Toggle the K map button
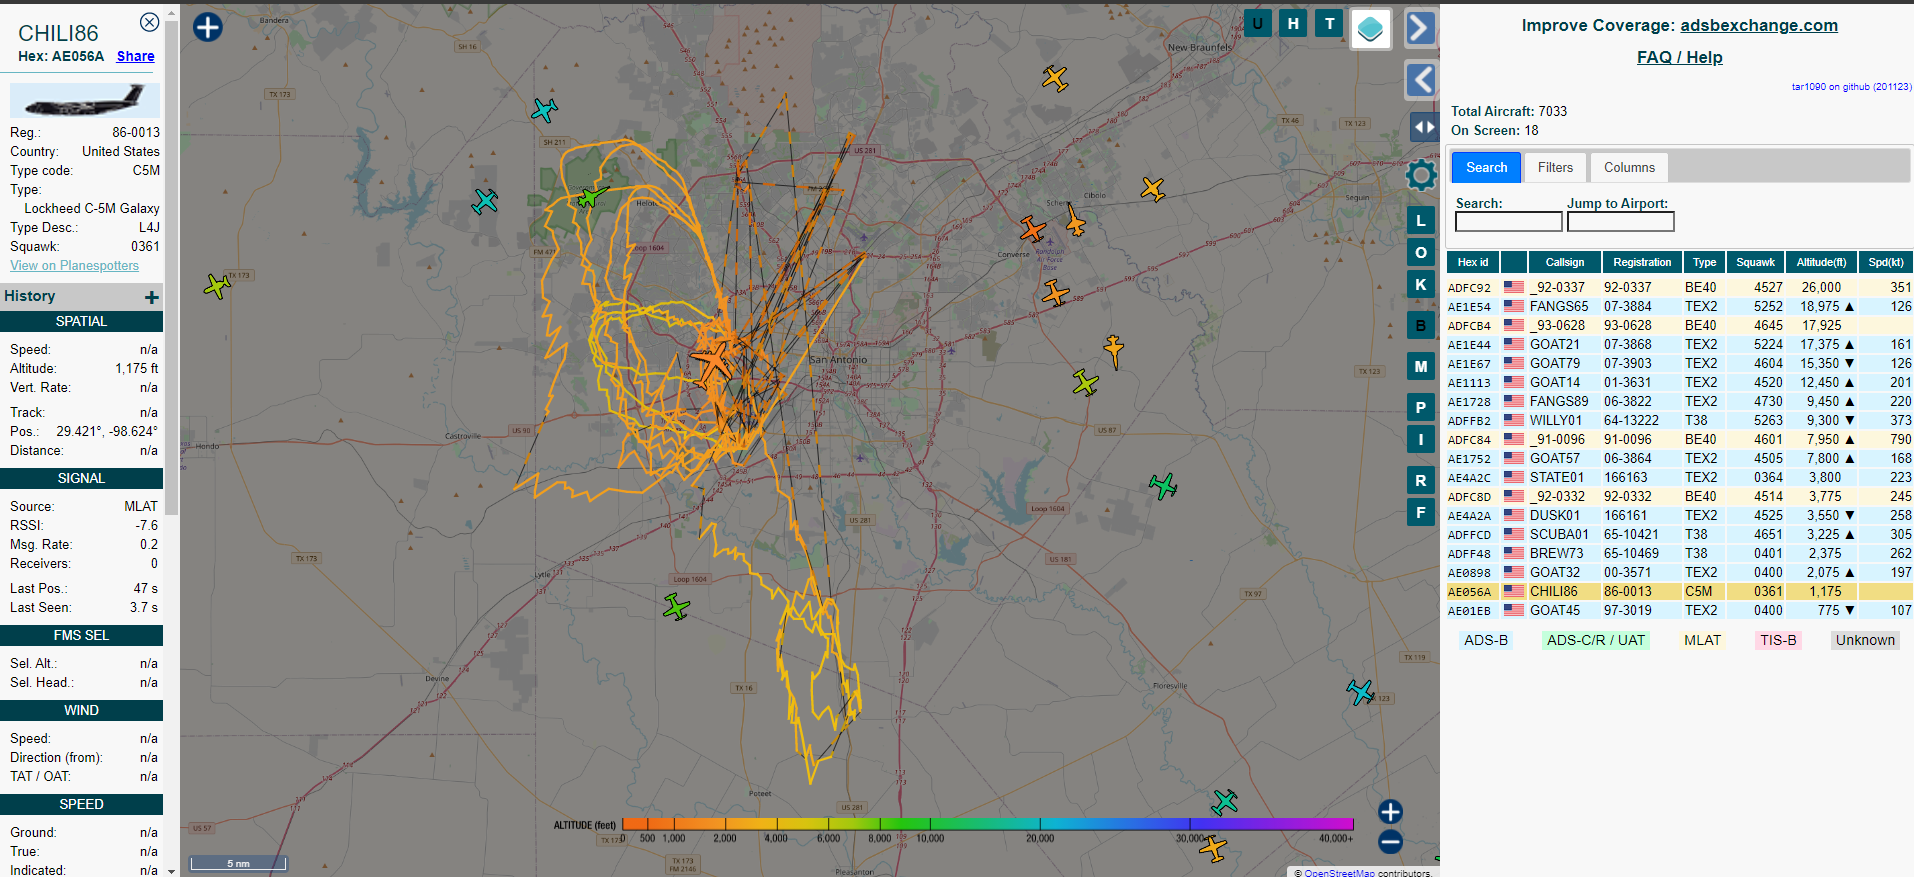The image size is (1914, 877). [1421, 284]
